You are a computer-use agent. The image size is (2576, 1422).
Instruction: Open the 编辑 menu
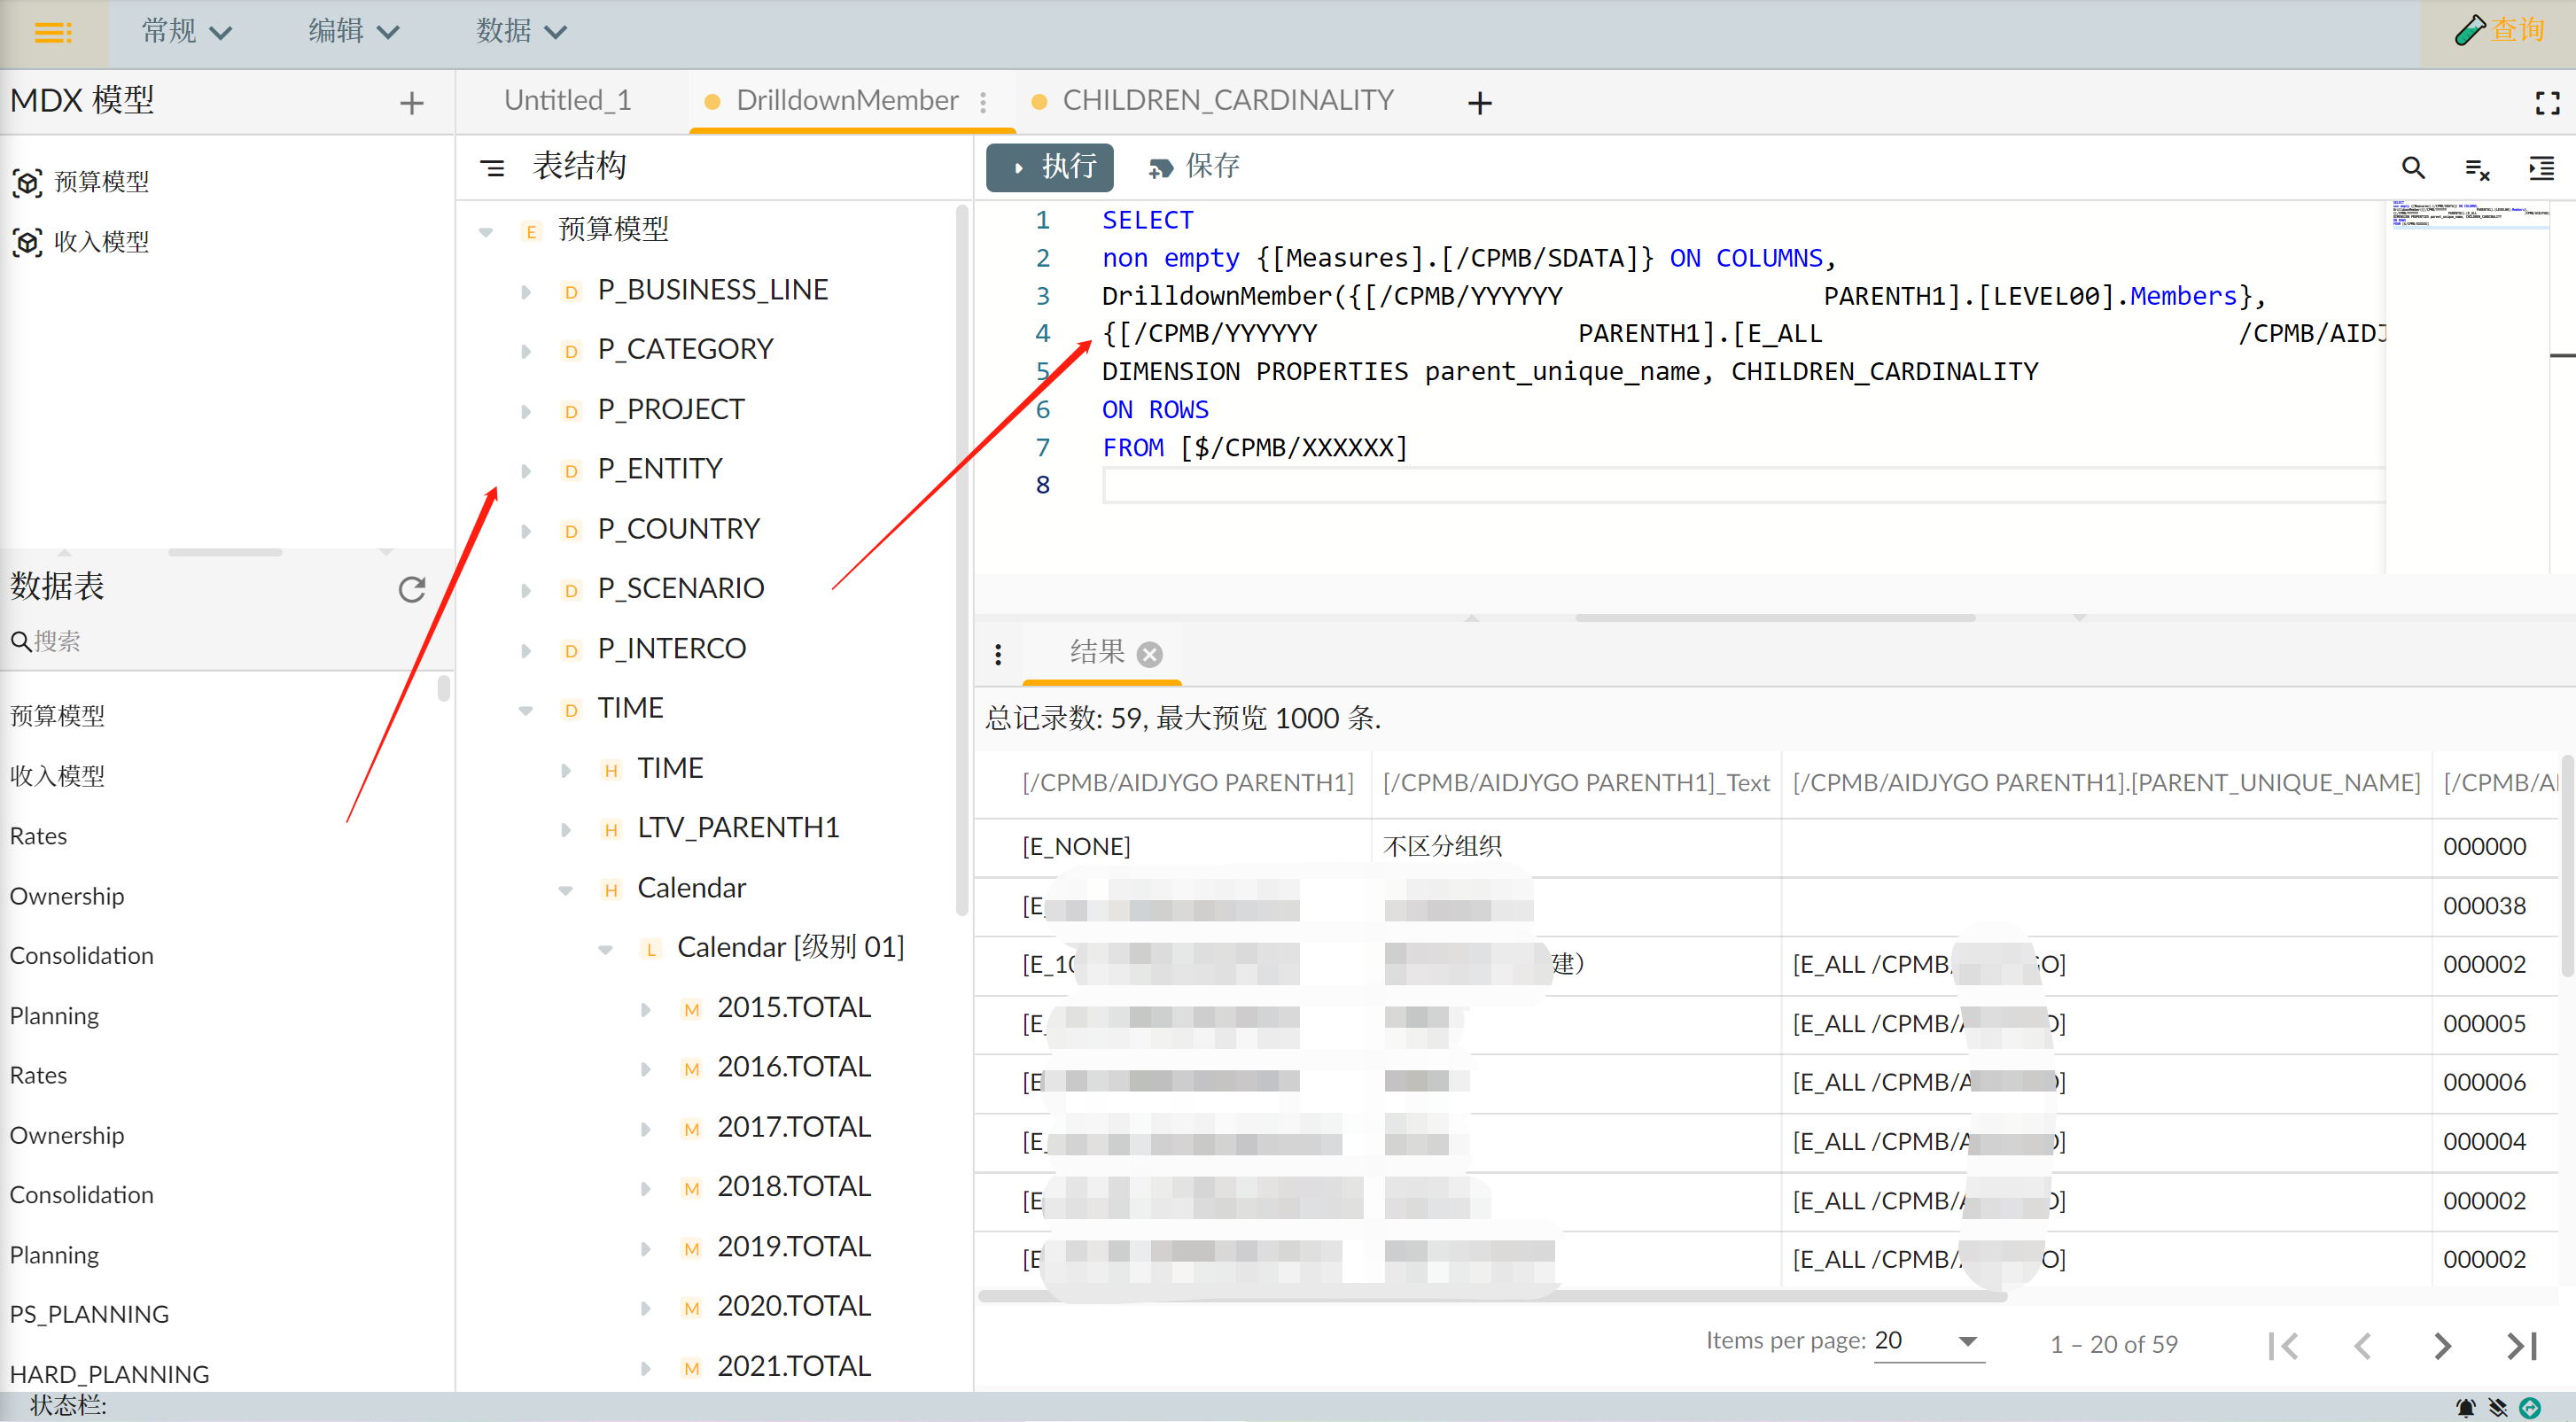point(352,32)
